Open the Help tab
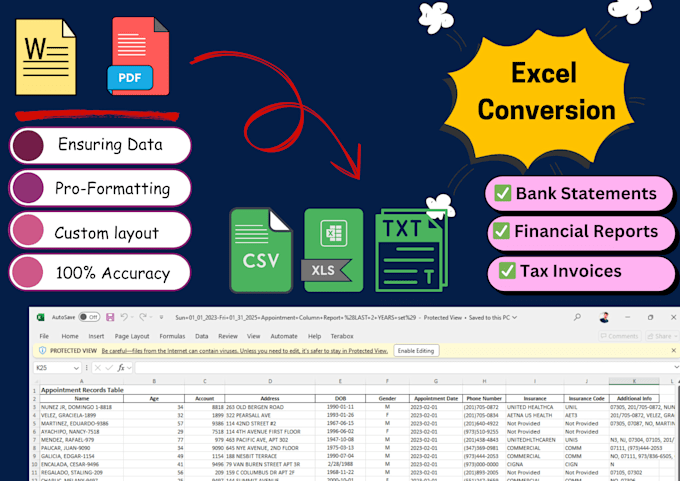 pos(314,336)
